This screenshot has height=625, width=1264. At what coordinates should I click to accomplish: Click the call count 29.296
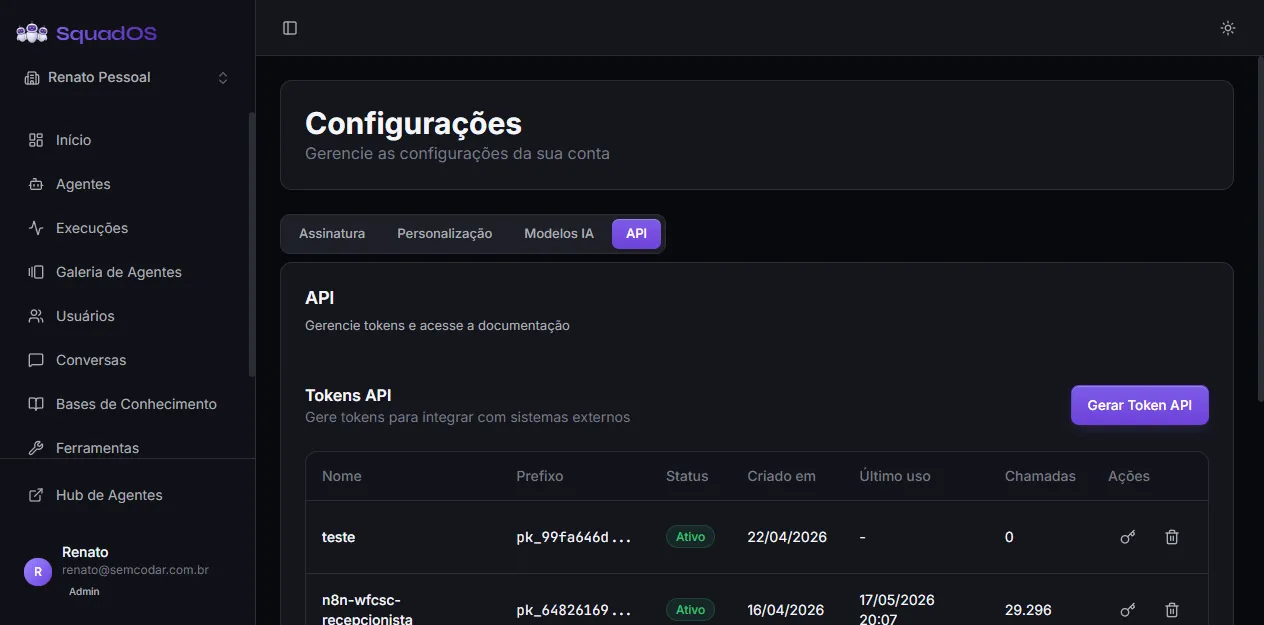pos(1028,609)
